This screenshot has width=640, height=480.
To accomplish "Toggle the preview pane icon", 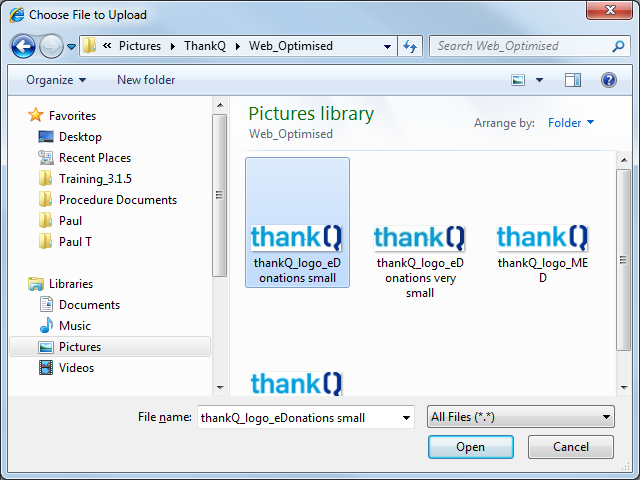I will [573, 80].
